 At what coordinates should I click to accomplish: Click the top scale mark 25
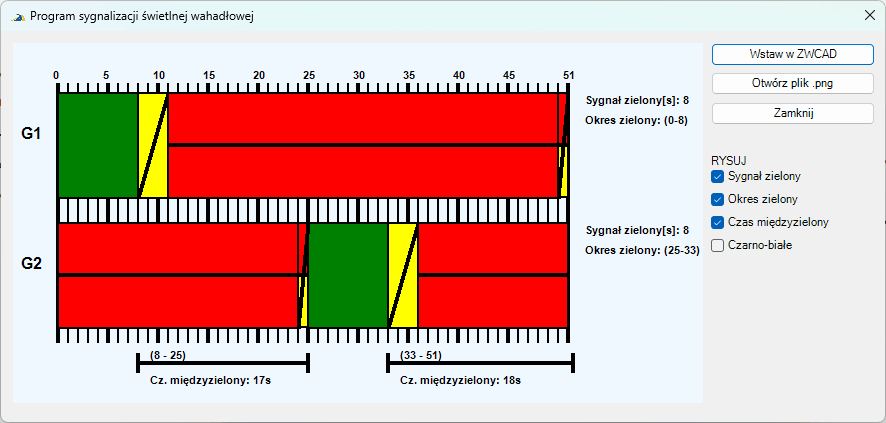pos(309,75)
